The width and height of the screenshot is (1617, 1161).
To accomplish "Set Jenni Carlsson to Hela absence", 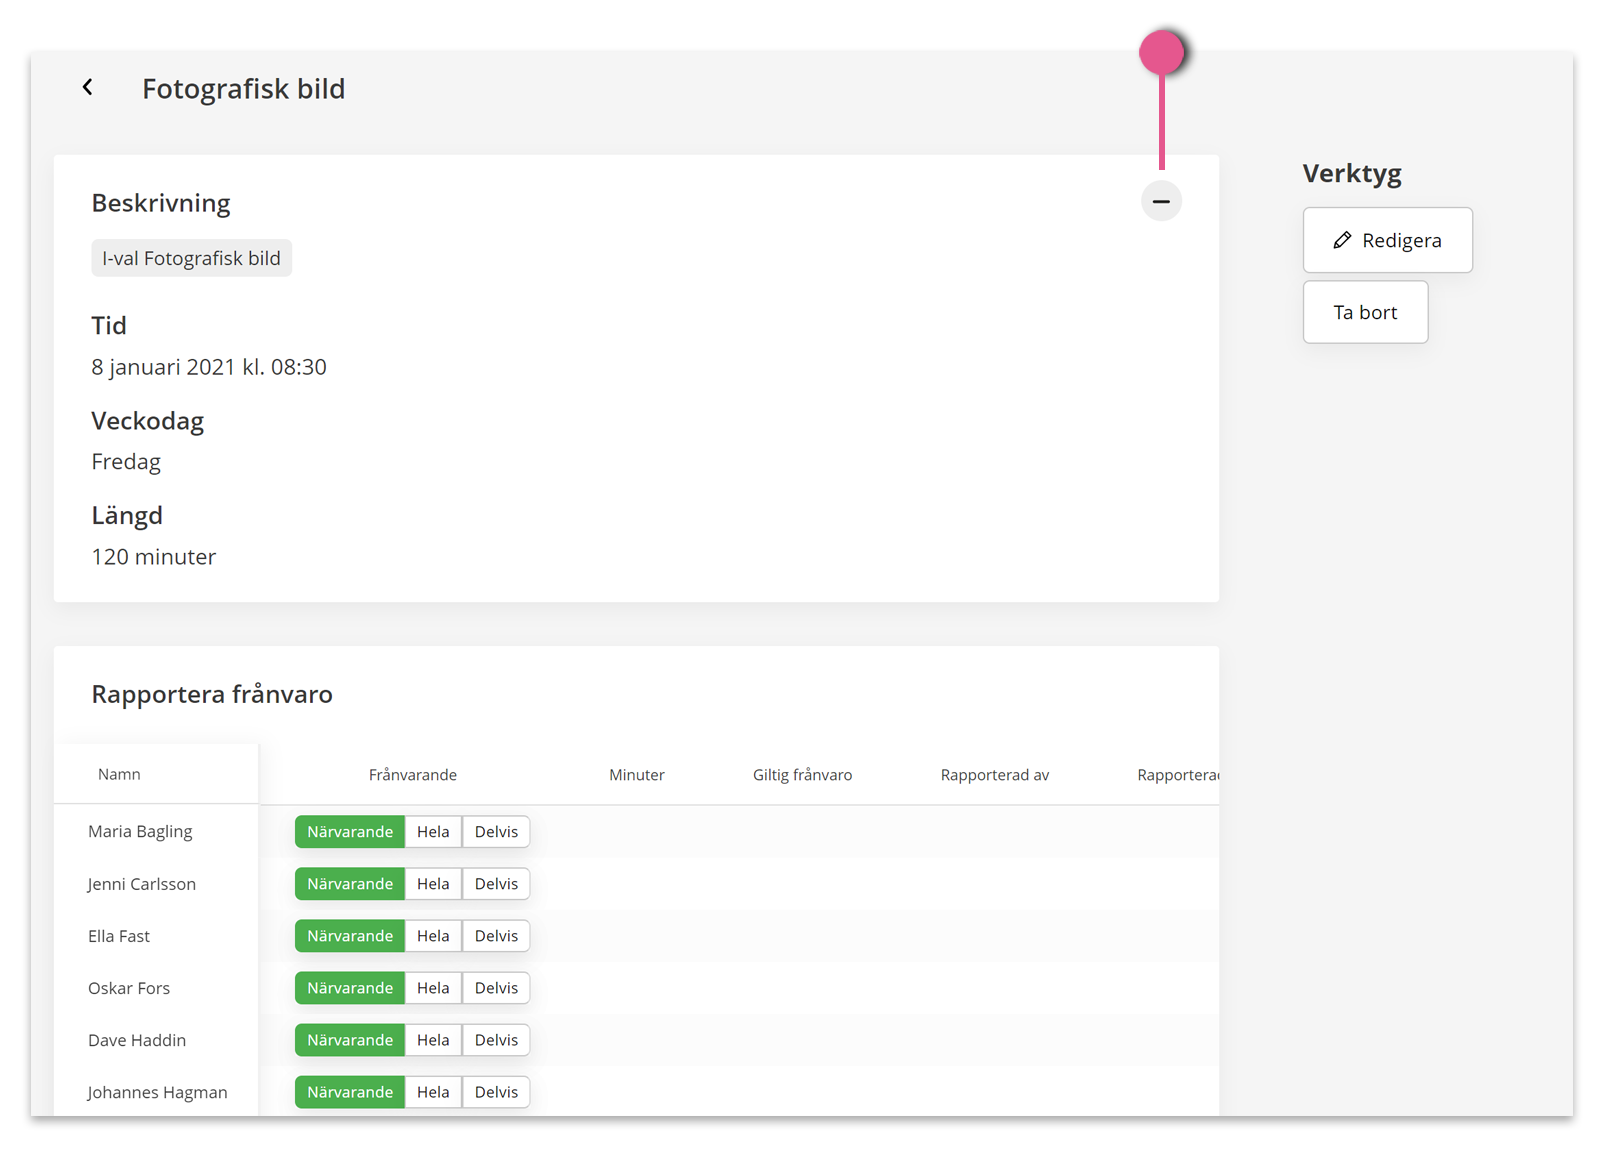I will tap(433, 884).
